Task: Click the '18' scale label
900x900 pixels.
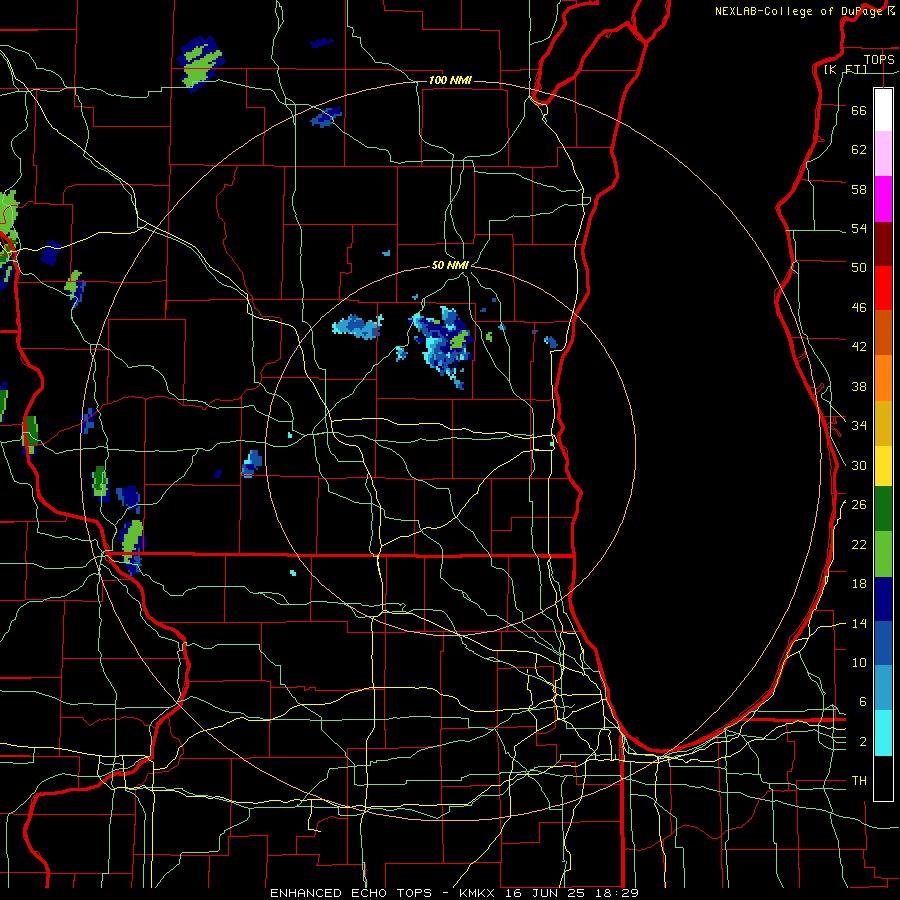Action: 859,584
